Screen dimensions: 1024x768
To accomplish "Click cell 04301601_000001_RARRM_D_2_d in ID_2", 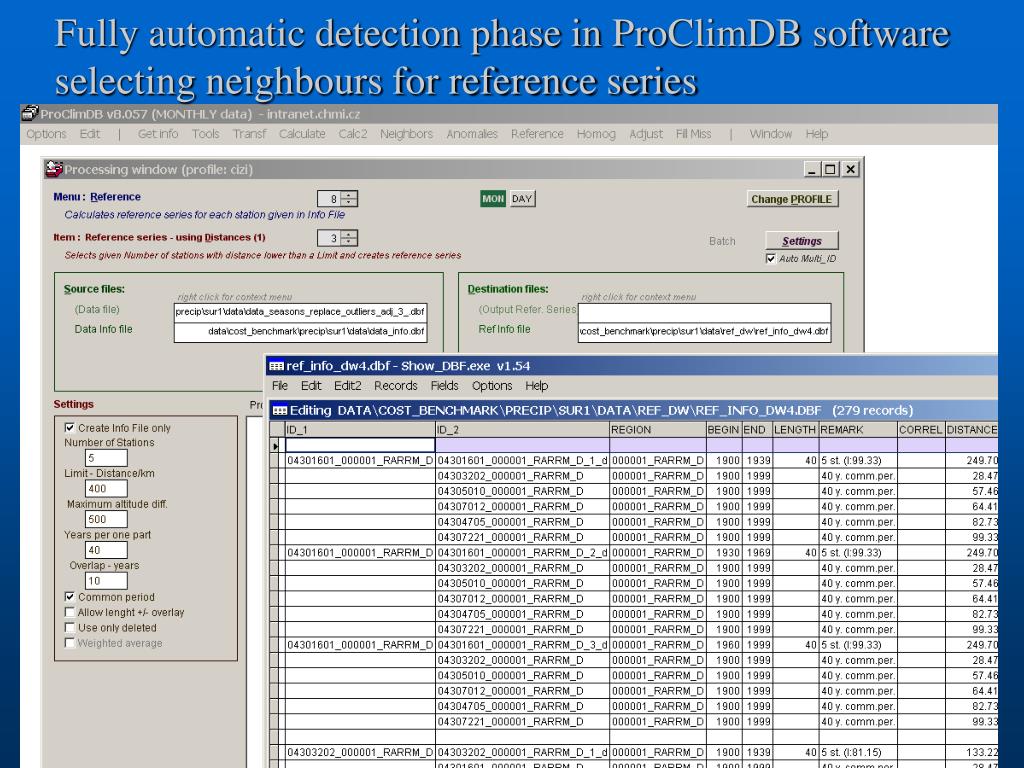I will click(522, 552).
